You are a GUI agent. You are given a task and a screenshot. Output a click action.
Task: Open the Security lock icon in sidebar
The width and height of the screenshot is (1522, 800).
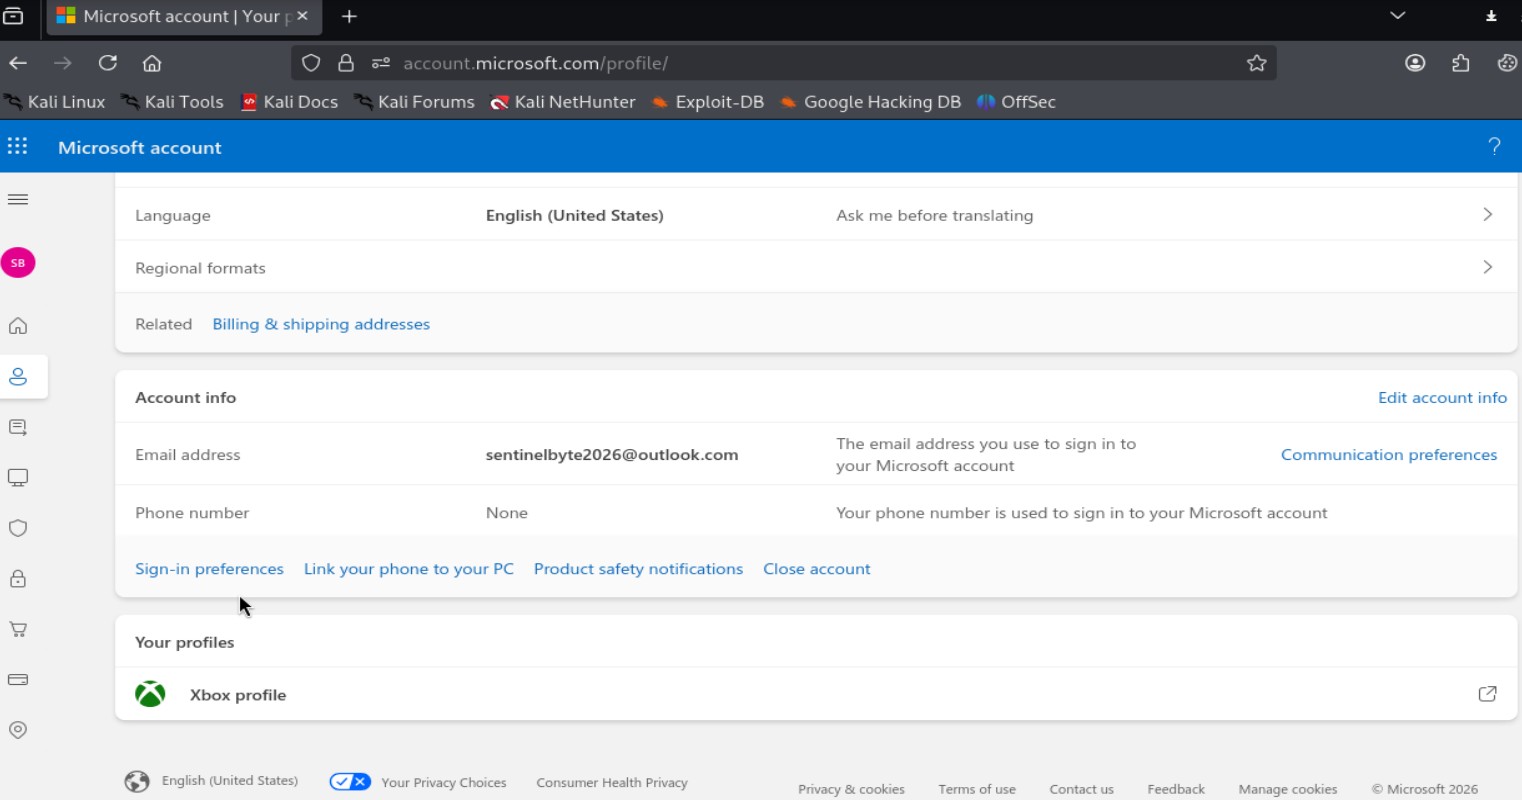[x=17, y=578]
